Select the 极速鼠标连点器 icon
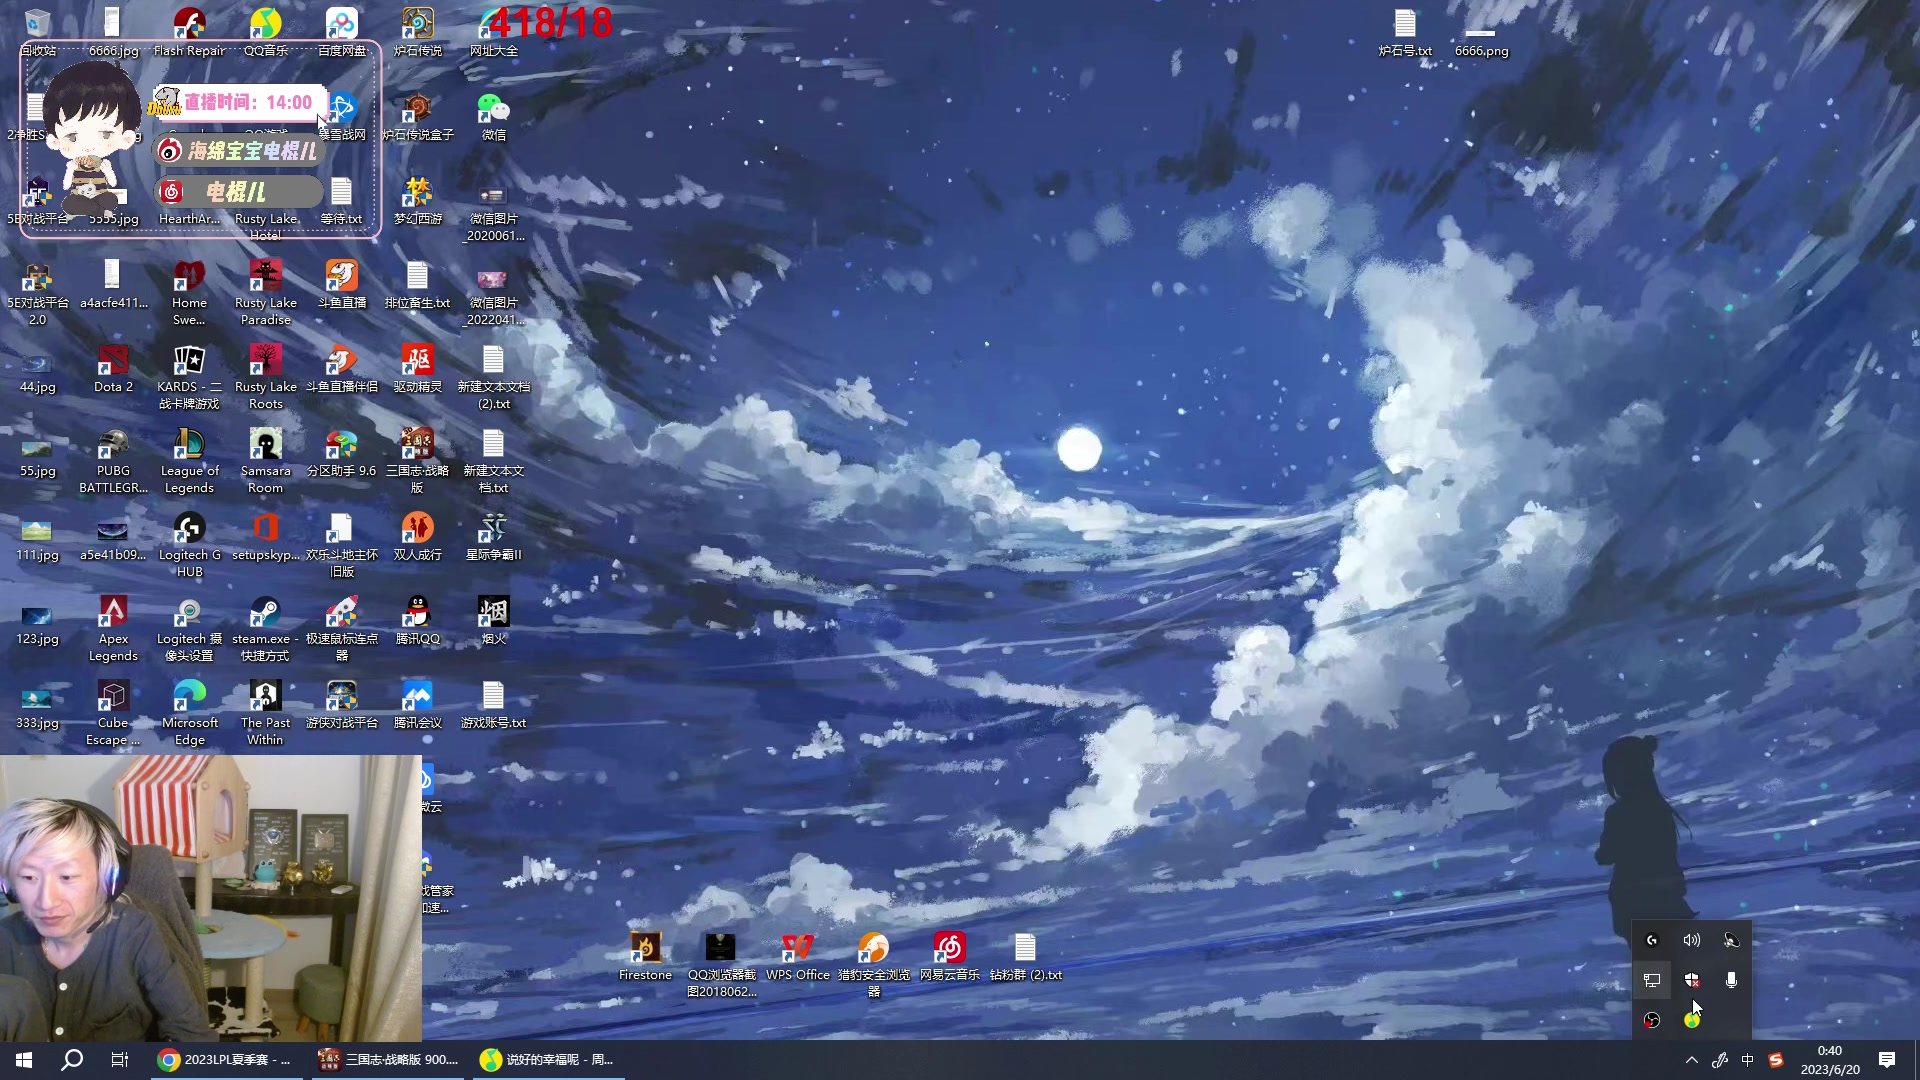Image resolution: width=1920 pixels, height=1080 pixels. pos(342,629)
